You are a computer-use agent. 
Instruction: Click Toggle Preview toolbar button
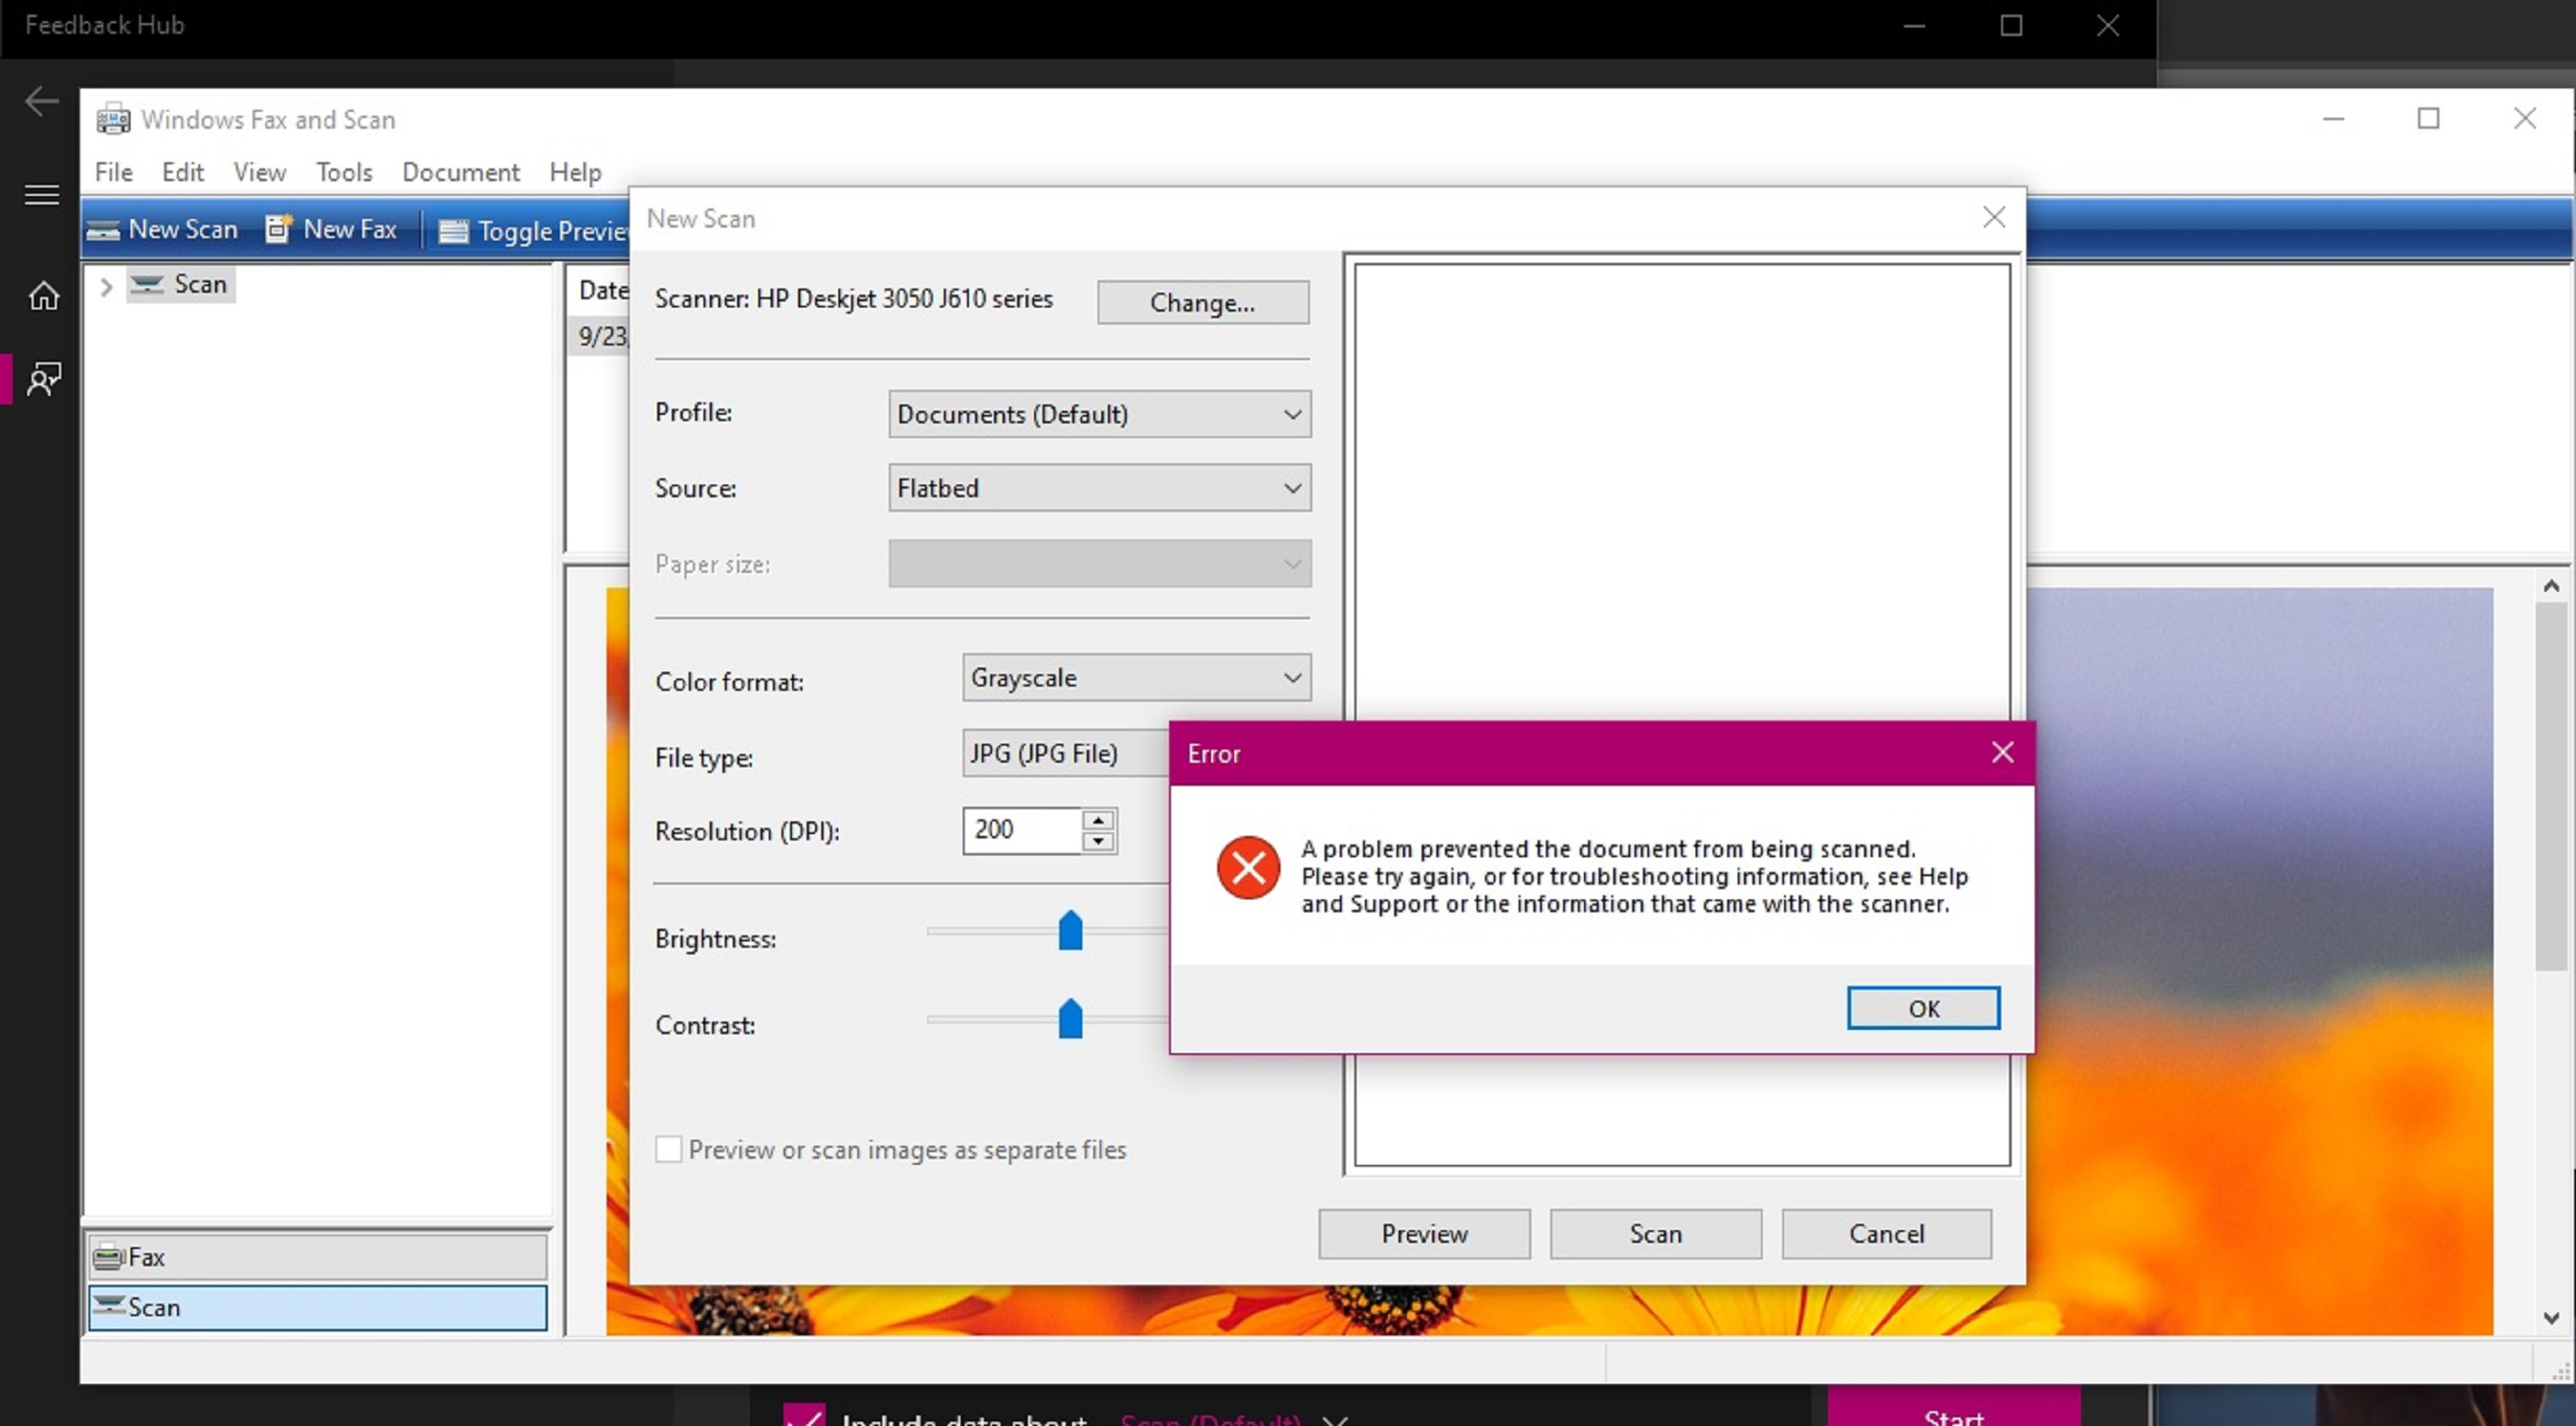[x=533, y=231]
